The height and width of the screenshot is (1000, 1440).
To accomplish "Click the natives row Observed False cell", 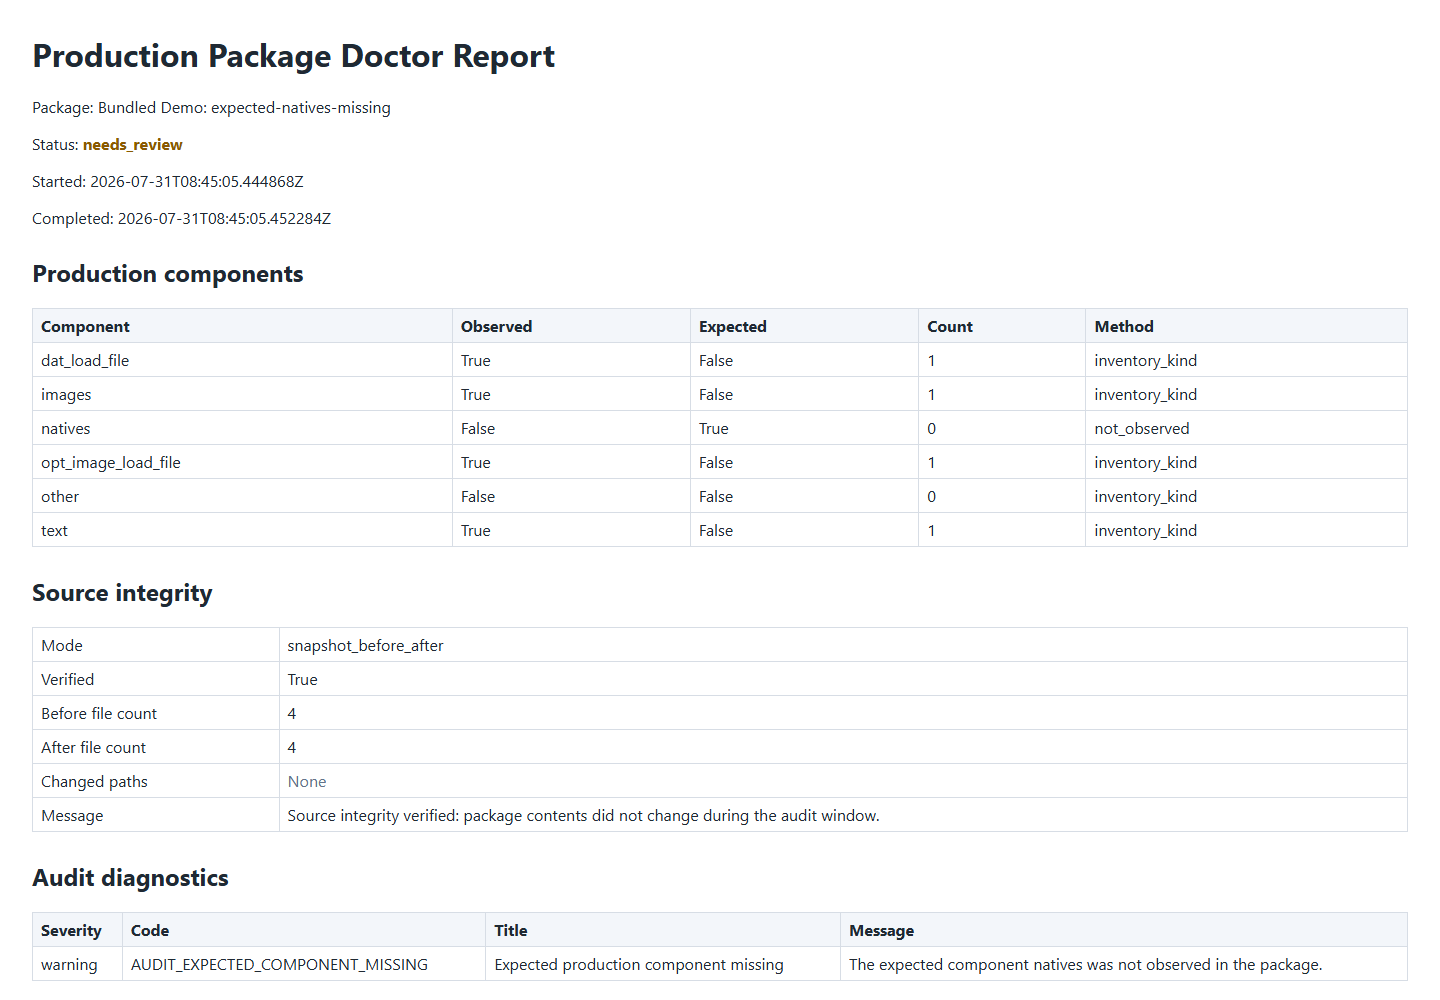I will click(x=571, y=428).
